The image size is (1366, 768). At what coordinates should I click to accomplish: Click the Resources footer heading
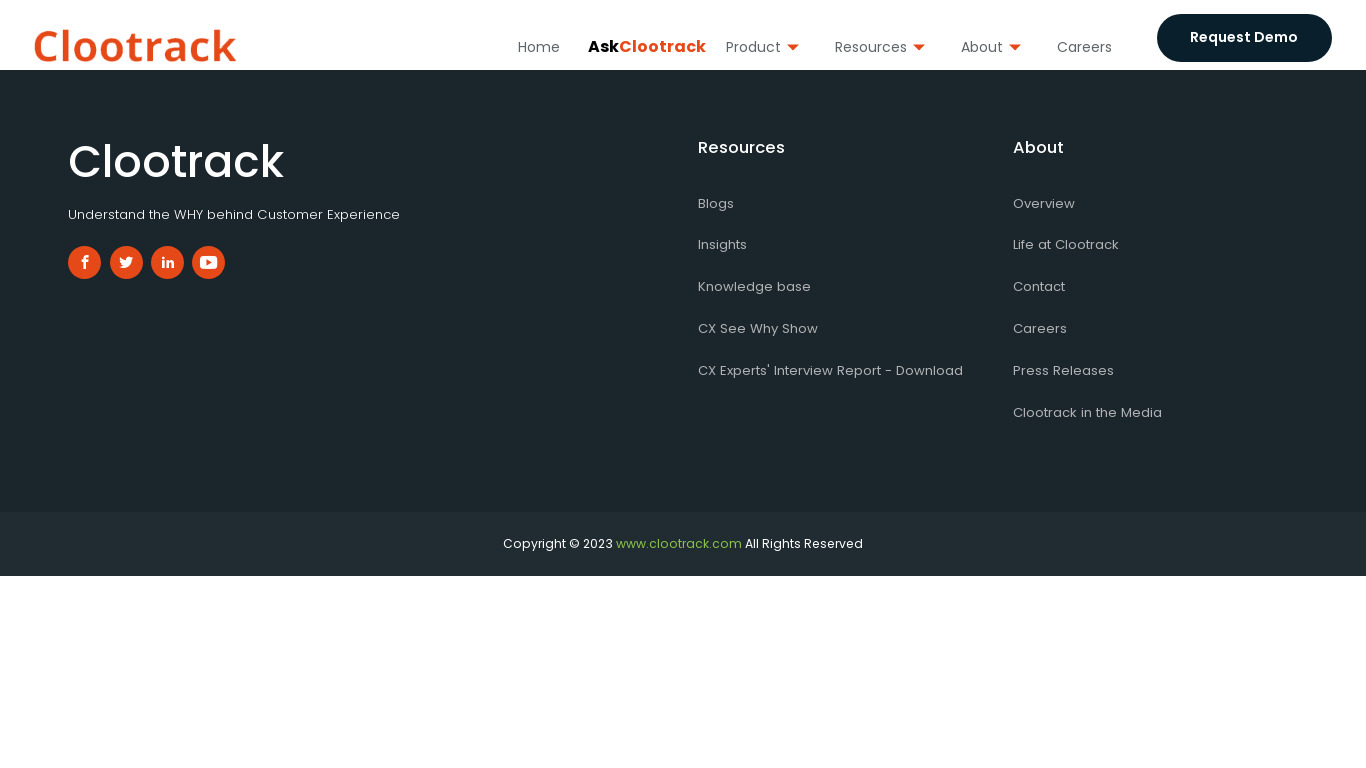click(x=741, y=148)
